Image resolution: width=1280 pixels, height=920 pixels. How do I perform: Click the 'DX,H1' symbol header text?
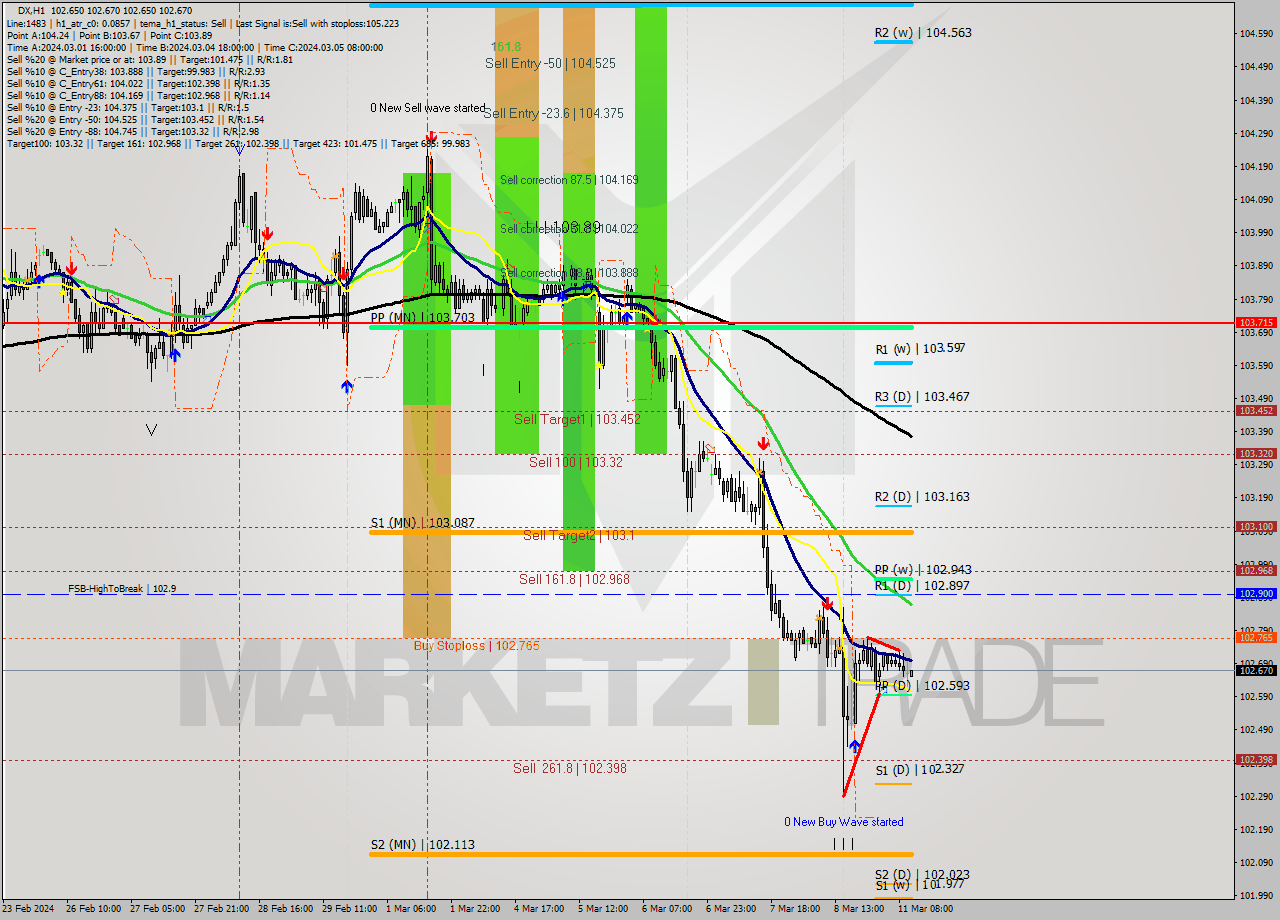pyautogui.click(x=32, y=9)
